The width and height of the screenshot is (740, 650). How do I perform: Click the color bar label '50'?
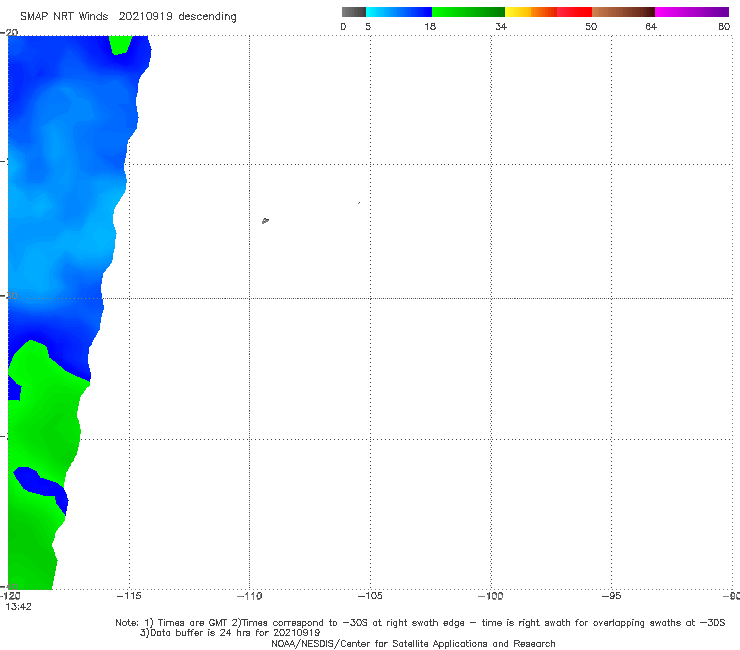click(591, 27)
